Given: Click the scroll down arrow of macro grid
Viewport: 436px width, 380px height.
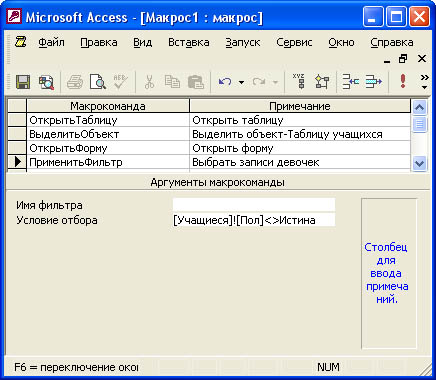Looking at the screenshot, I should pyautogui.click(x=419, y=164).
